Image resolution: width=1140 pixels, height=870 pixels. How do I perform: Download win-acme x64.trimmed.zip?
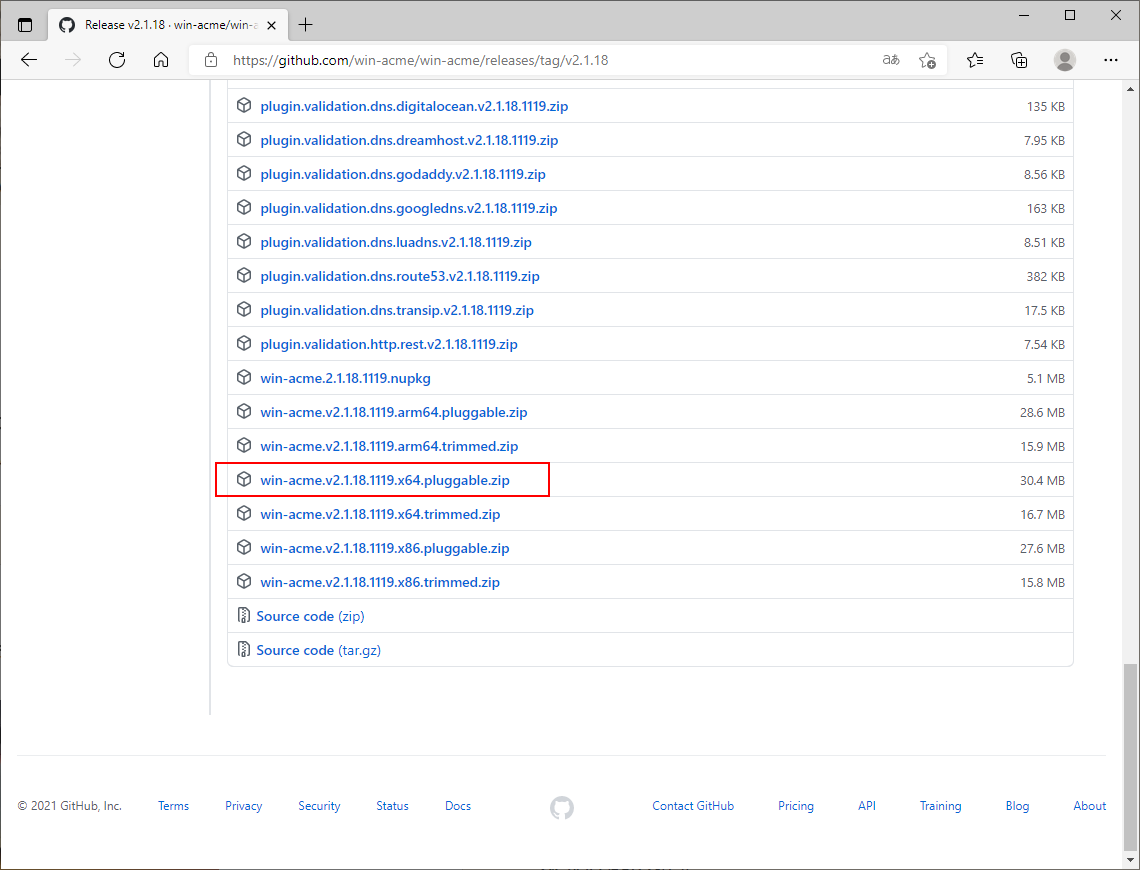point(380,515)
